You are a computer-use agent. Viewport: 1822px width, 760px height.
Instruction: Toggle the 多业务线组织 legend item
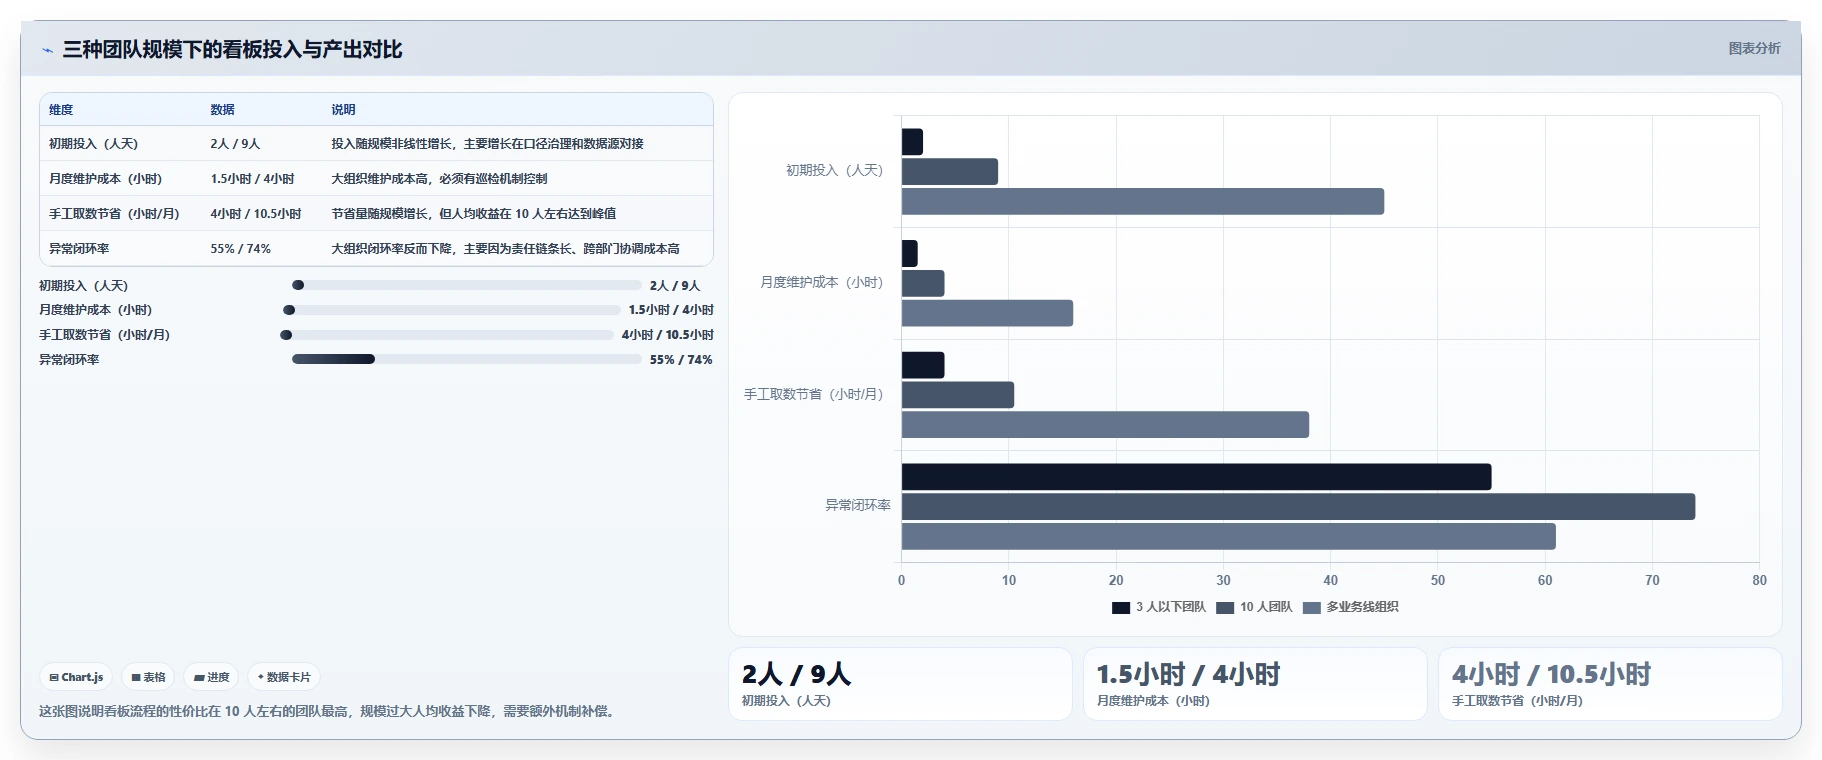click(x=1350, y=607)
